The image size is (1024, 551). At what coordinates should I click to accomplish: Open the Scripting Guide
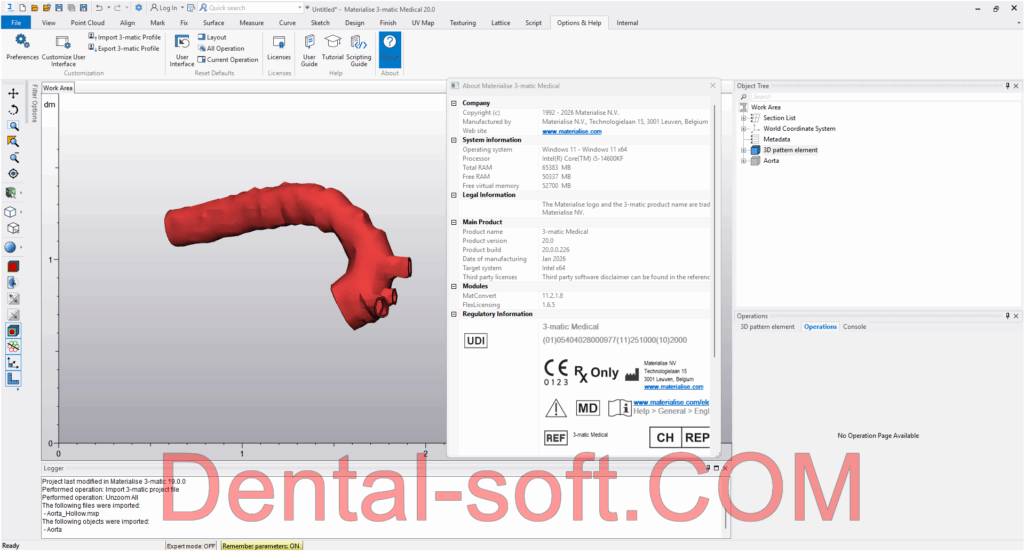(x=358, y=47)
